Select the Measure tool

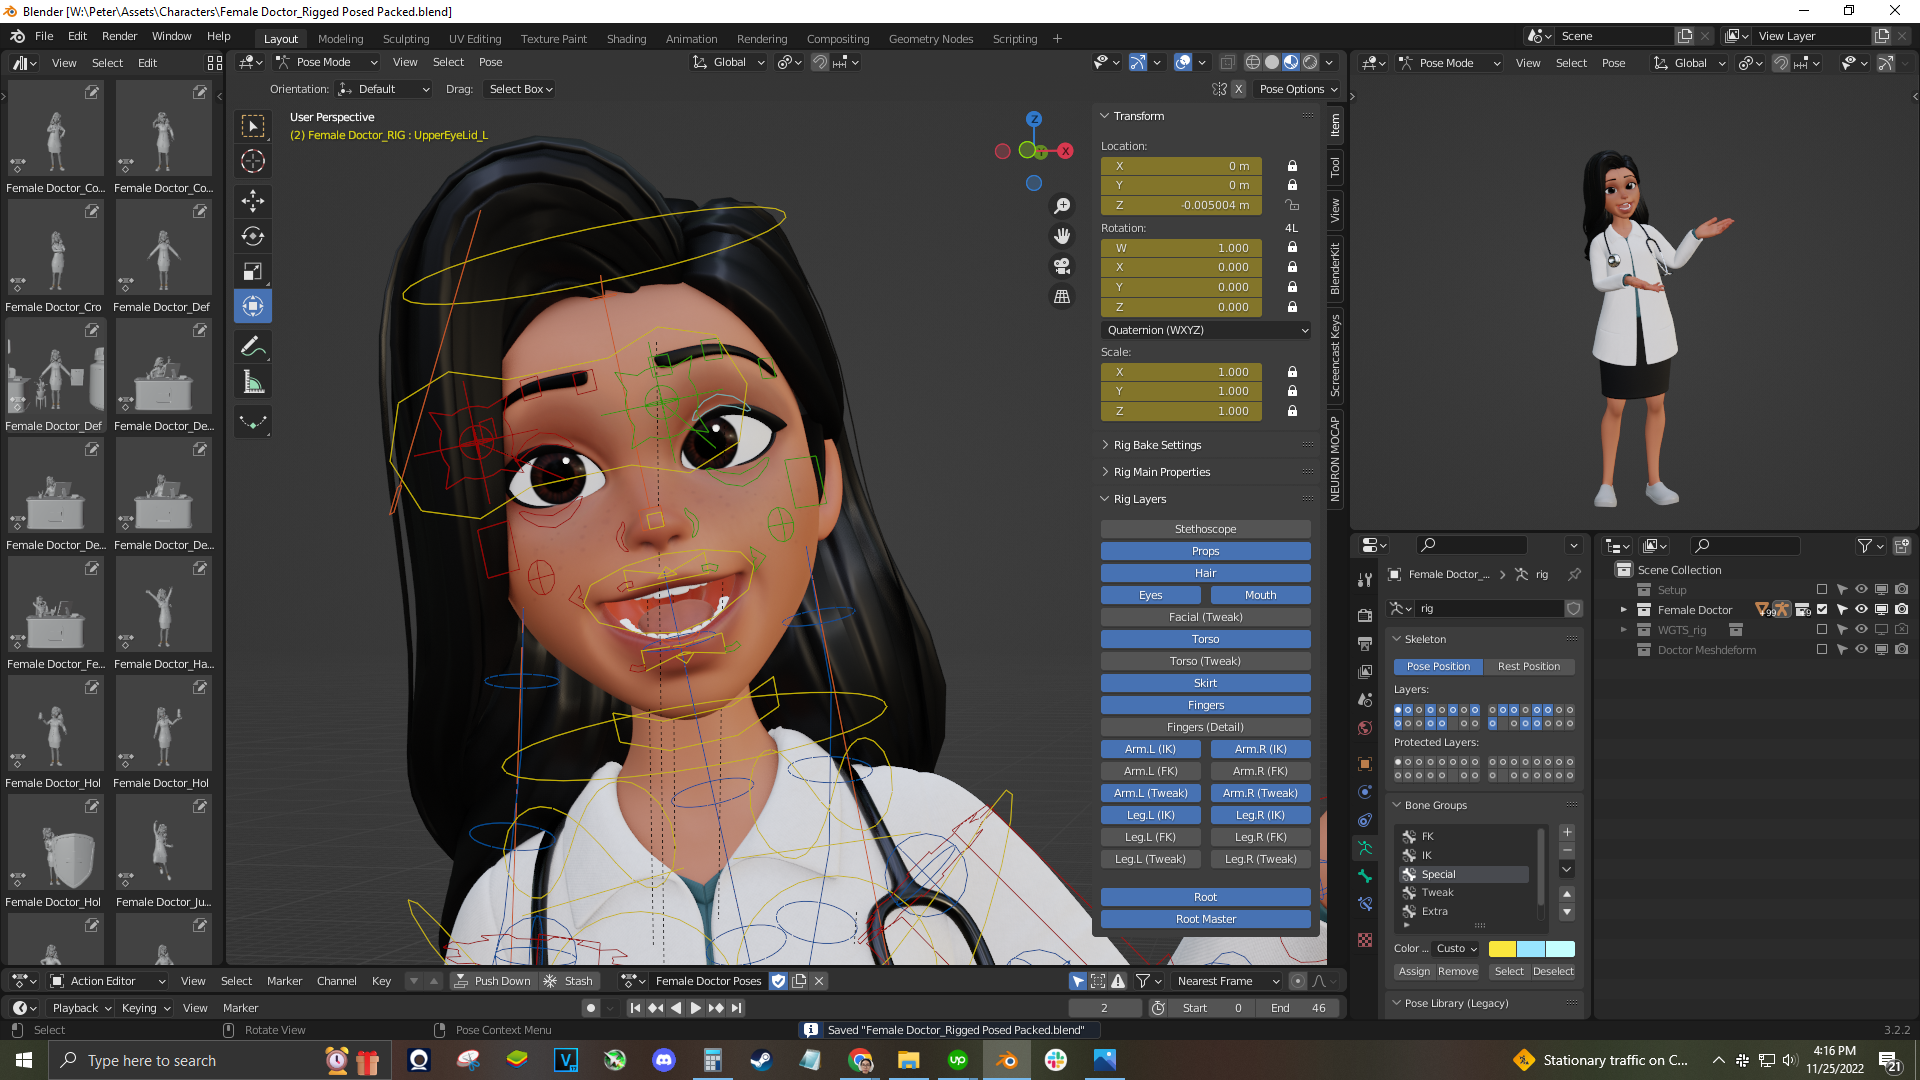[253, 383]
